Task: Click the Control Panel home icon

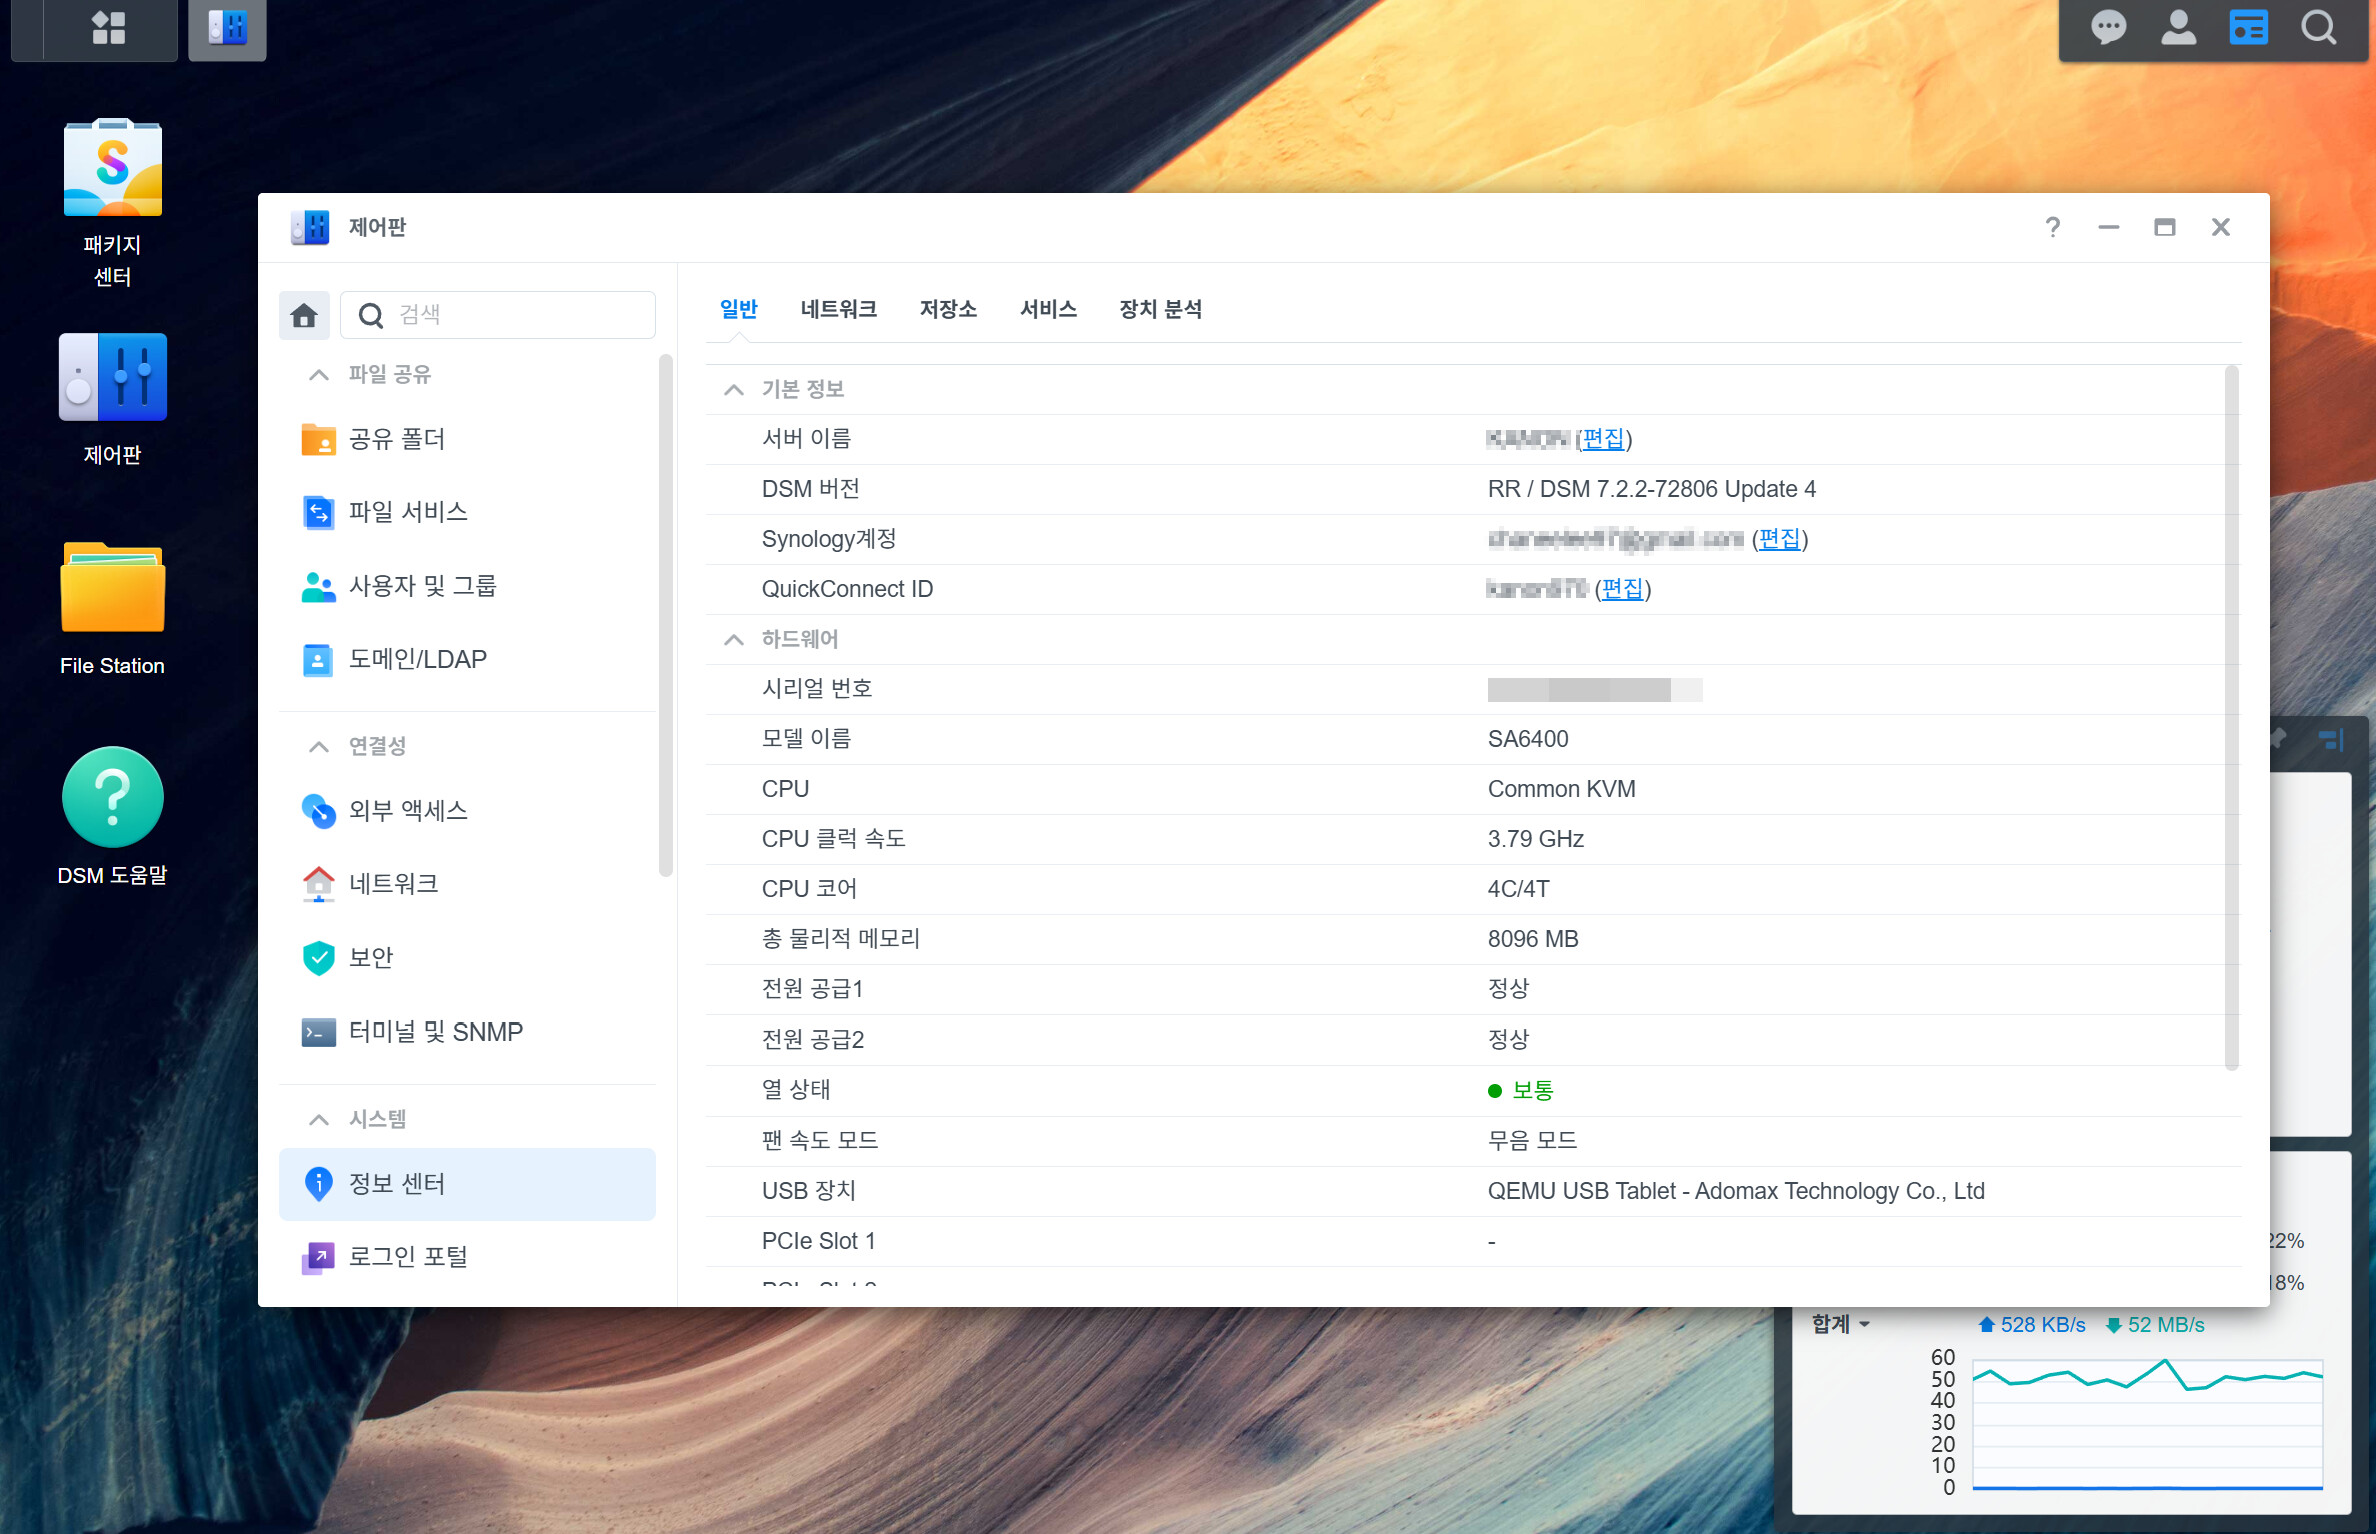Action: coord(304,316)
